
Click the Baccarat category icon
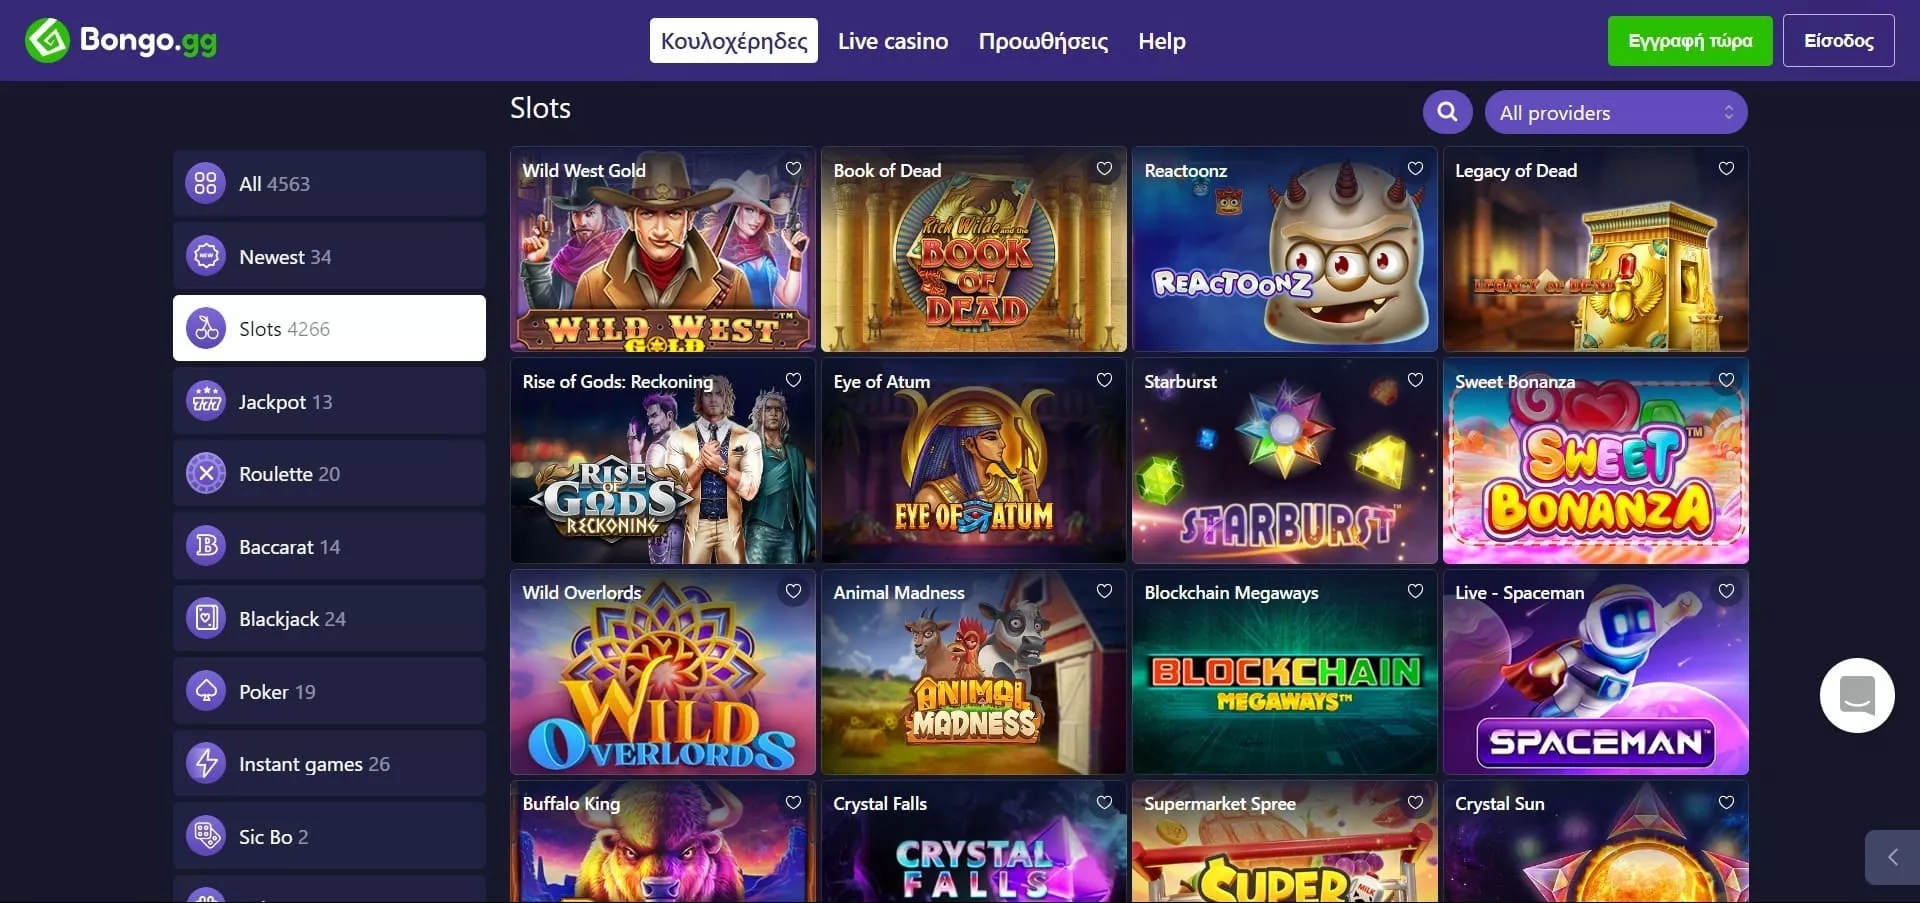point(206,546)
